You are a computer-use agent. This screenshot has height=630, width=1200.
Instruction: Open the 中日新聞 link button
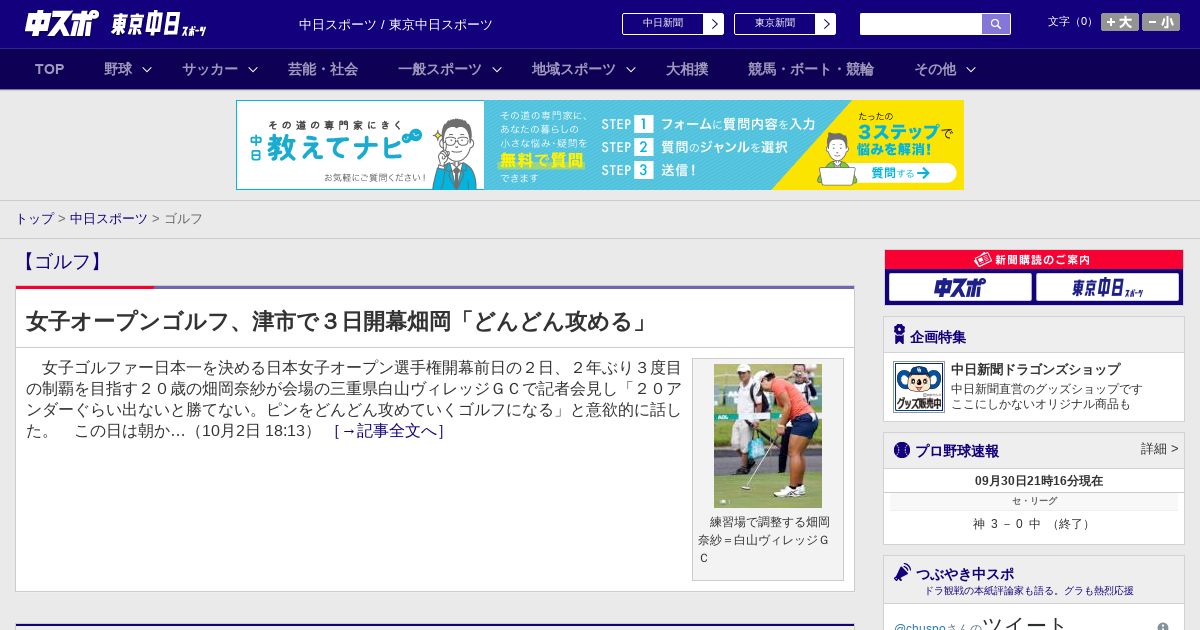click(x=663, y=24)
